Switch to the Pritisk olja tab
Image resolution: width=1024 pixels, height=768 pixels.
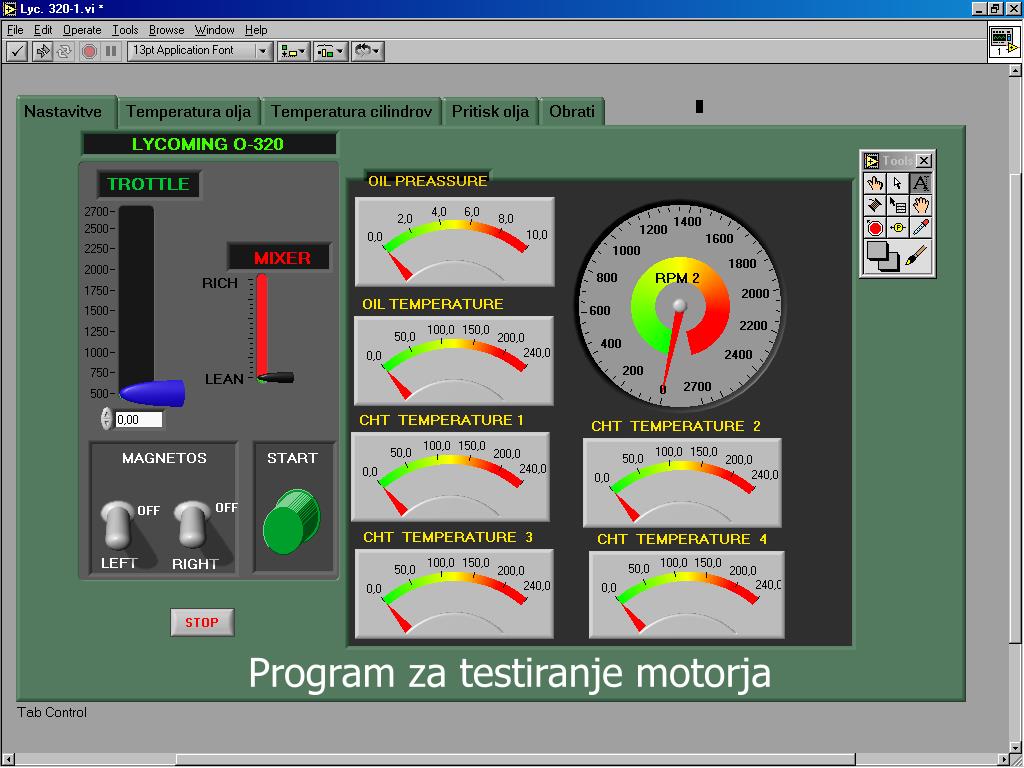point(490,112)
